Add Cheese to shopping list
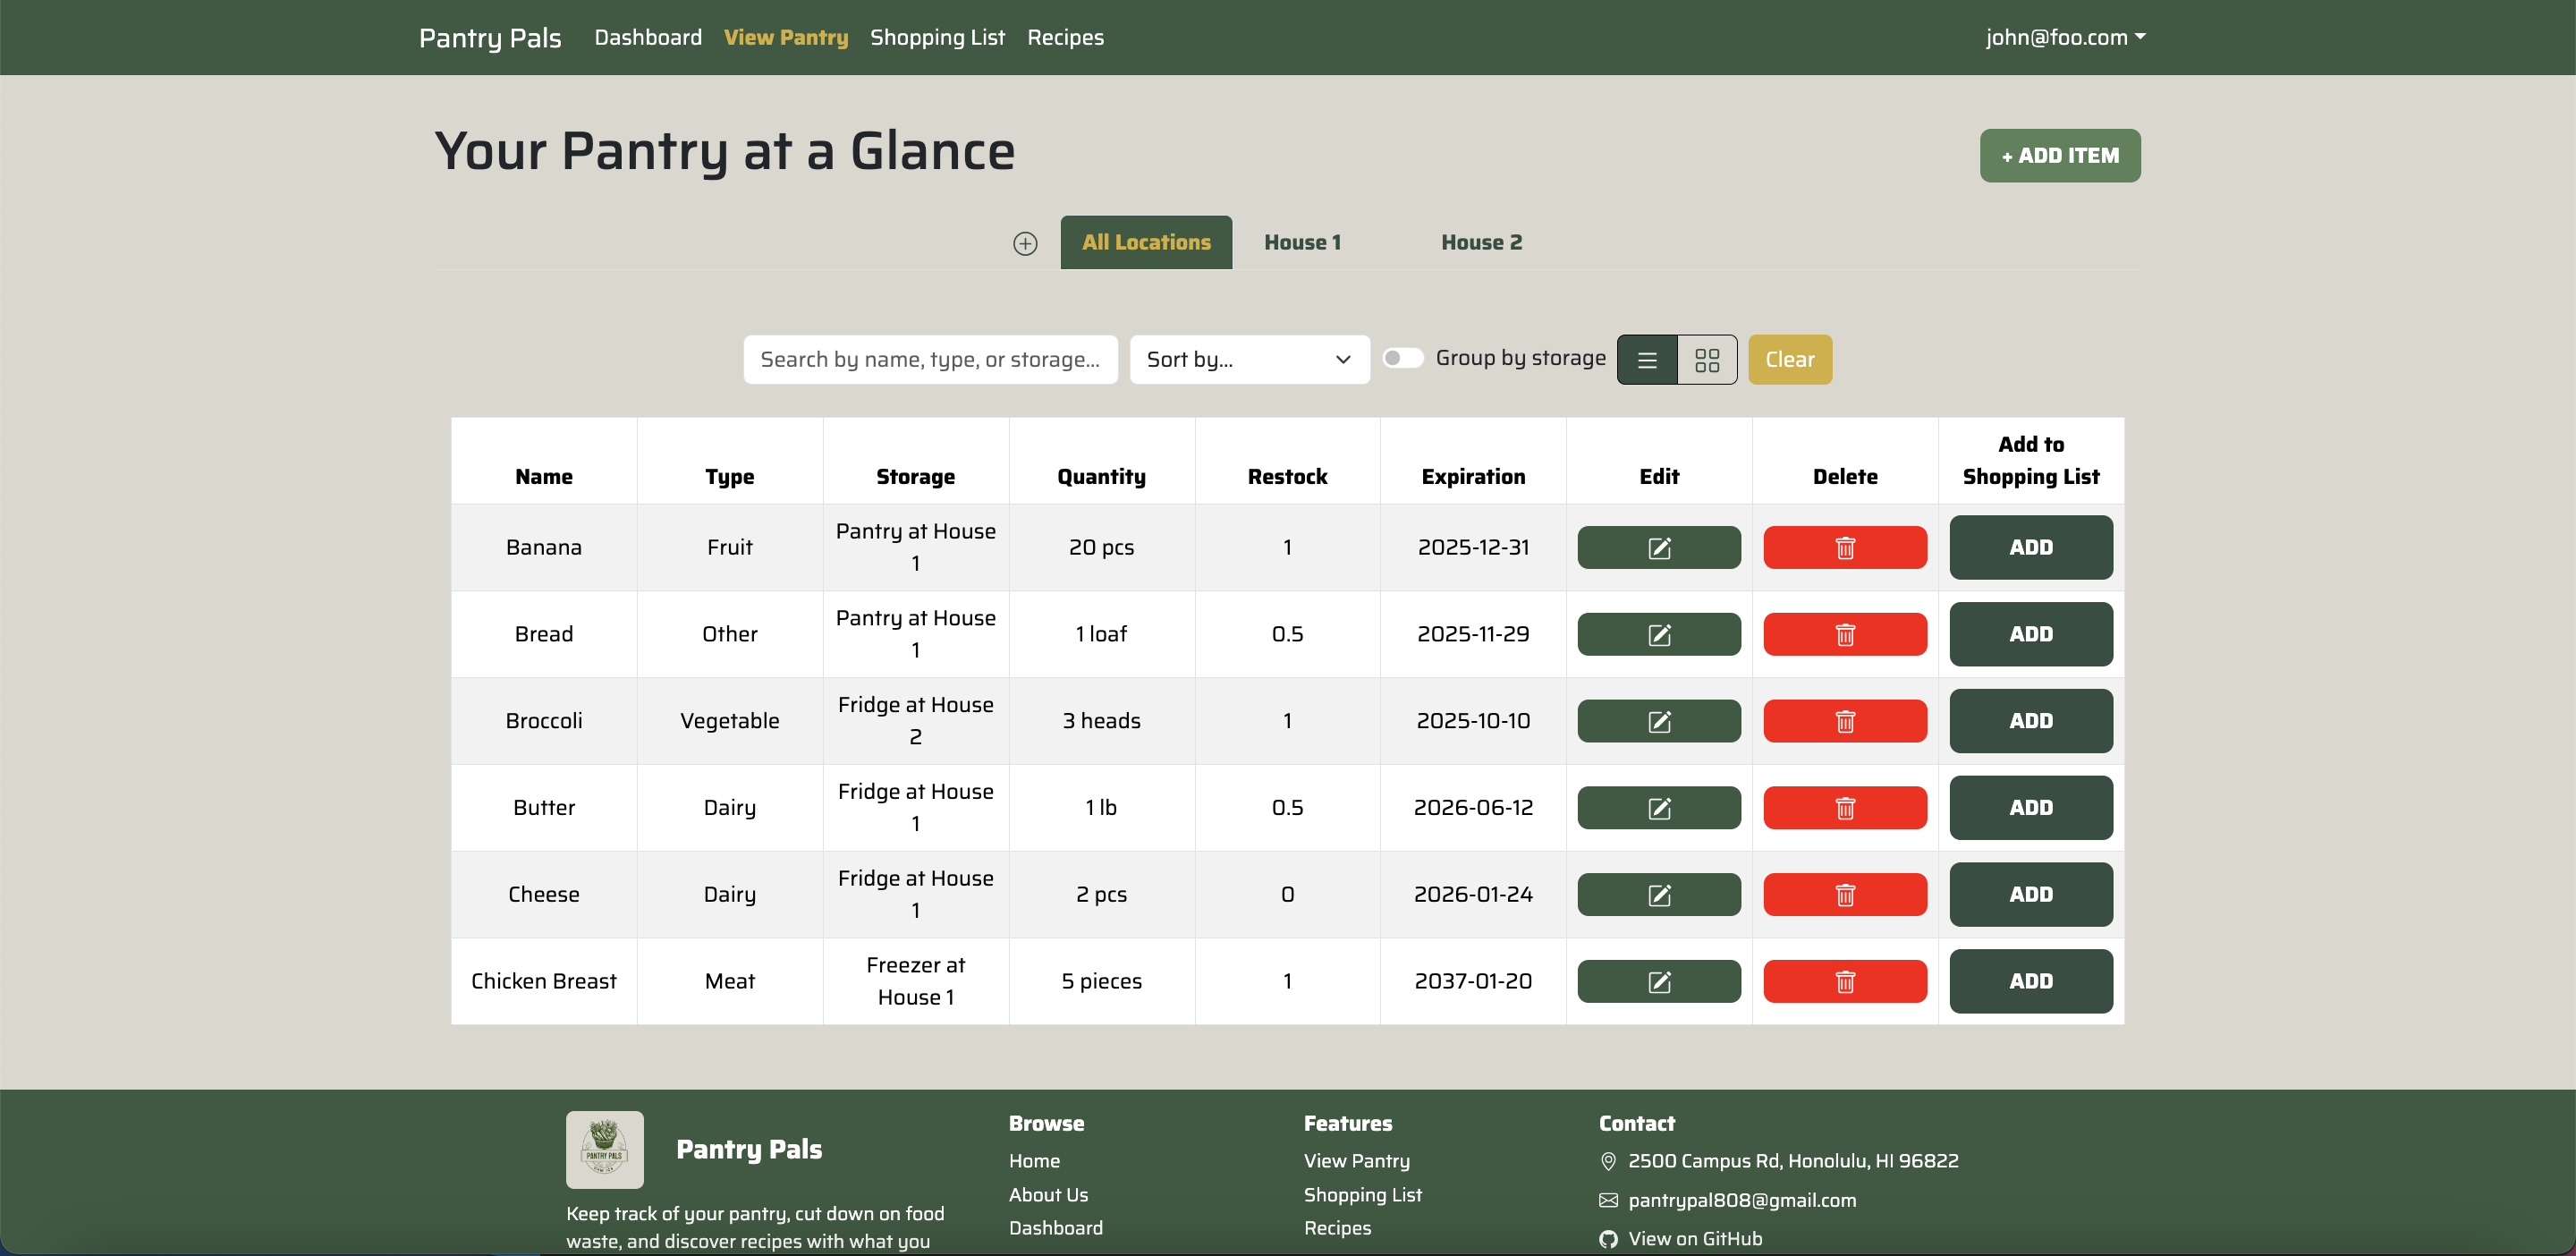The width and height of the screenshot is (2576, 1256). (x=2030, y=894)
